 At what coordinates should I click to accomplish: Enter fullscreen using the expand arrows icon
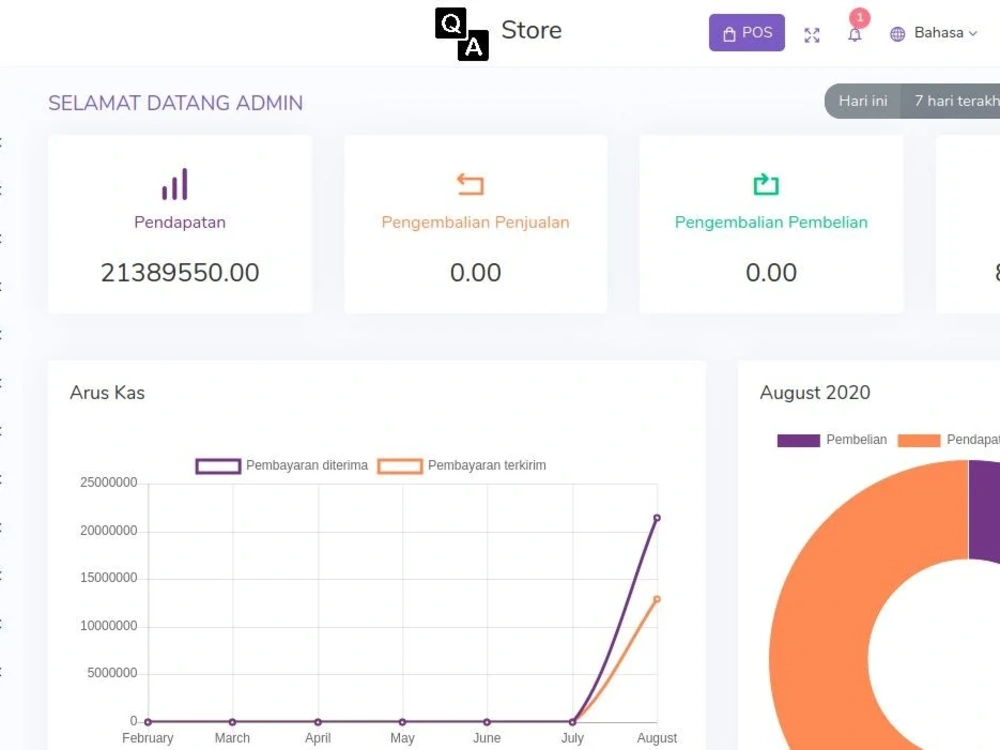812,34
